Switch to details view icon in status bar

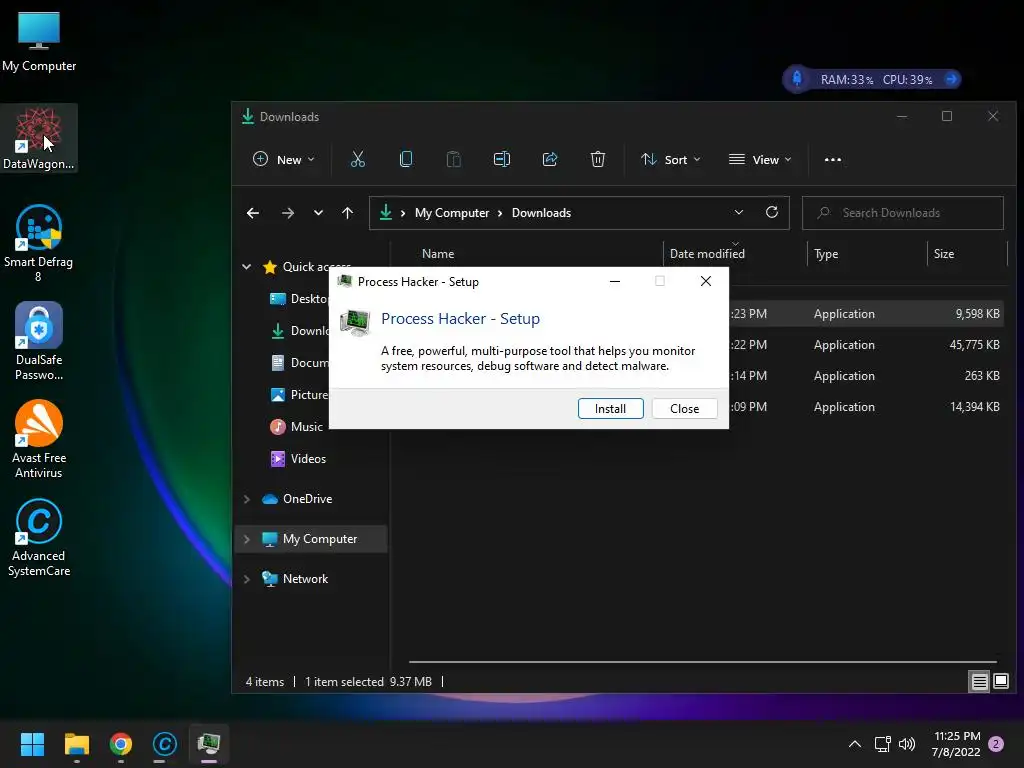[980, 682]
